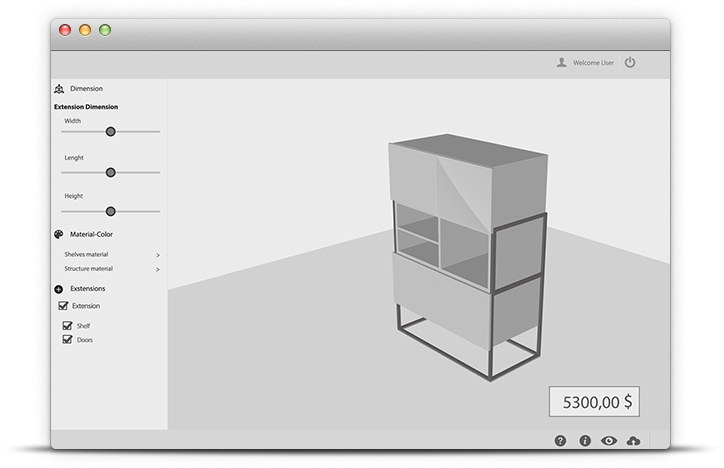
Task: Minimize window with yellow button
Action: pos(85,30)
